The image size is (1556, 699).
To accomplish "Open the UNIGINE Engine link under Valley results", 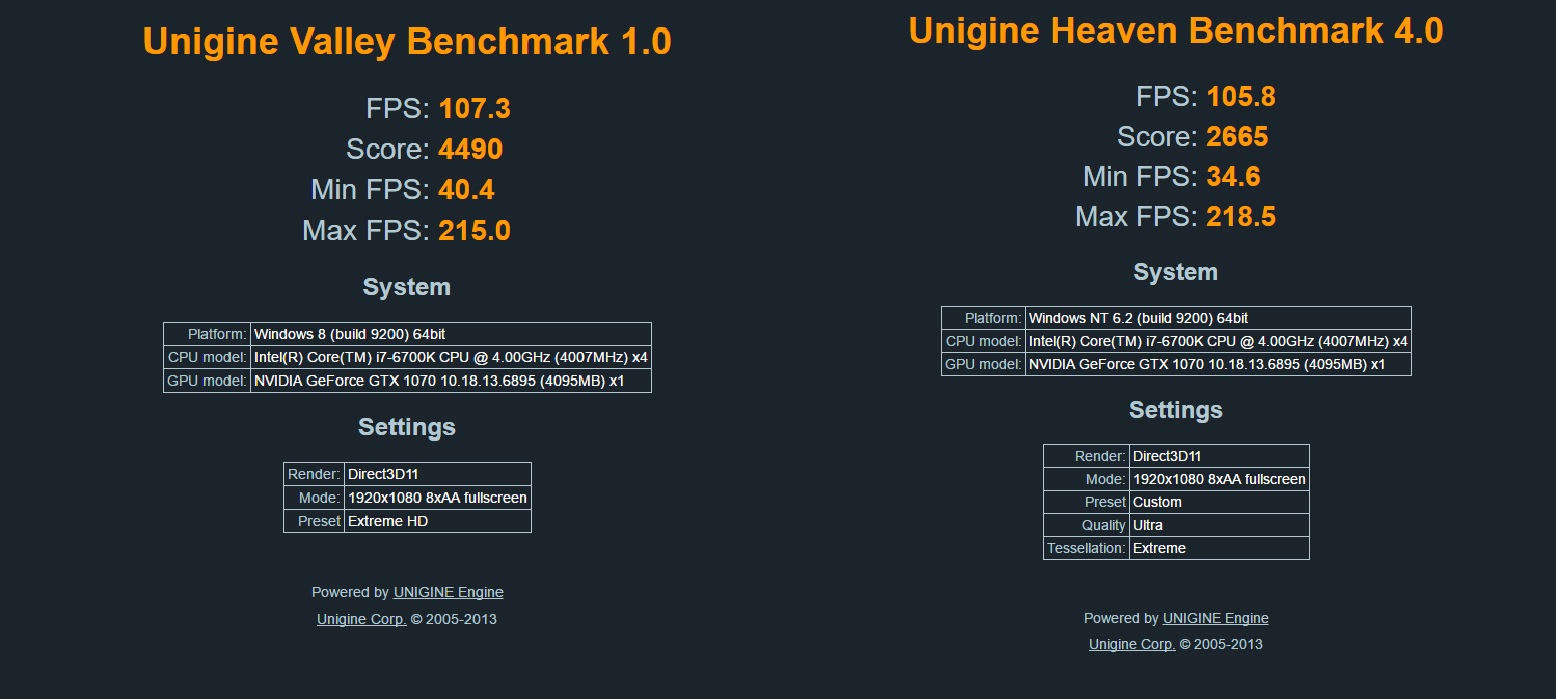I will 449,592.
